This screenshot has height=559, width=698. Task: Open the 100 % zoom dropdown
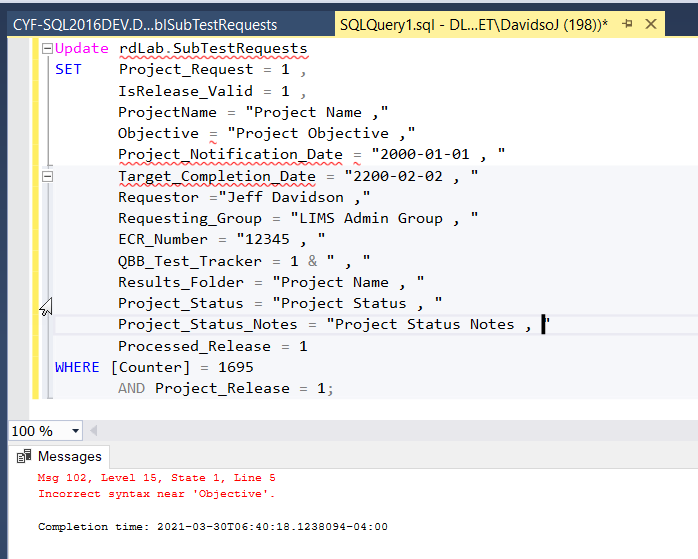click(x=74, y=431)
